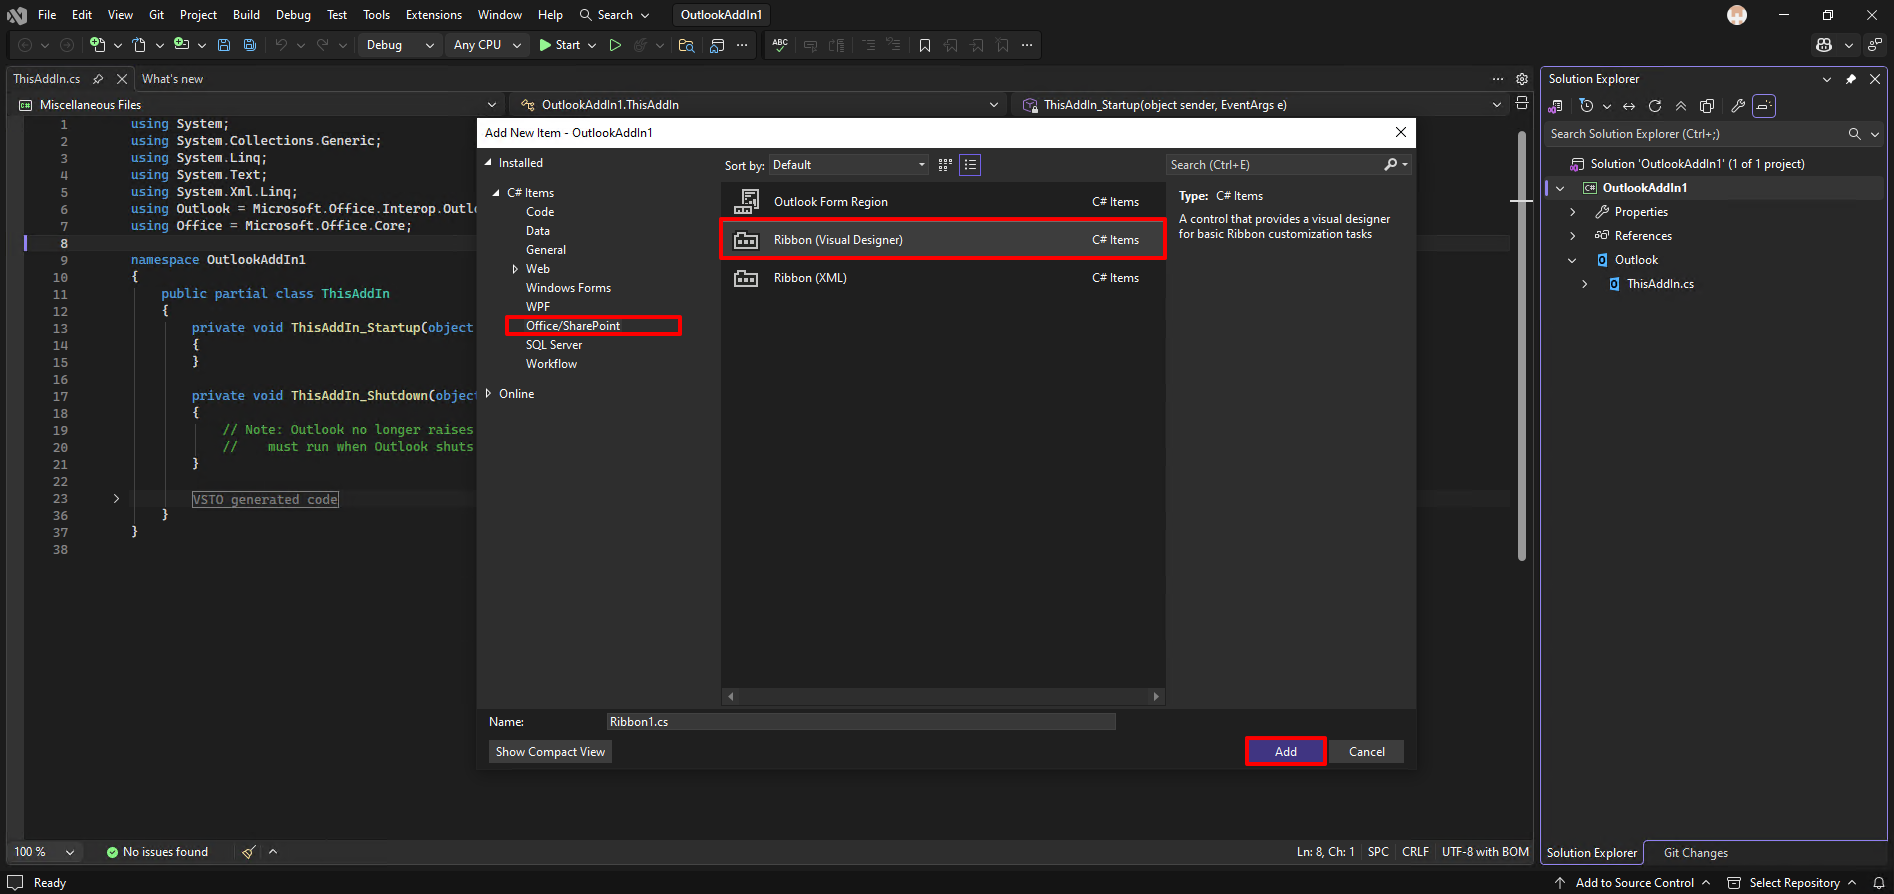Open the File menu
The height and width of the screenshot is (894, 1894).
pyautogui.click(x=47, y=15)
